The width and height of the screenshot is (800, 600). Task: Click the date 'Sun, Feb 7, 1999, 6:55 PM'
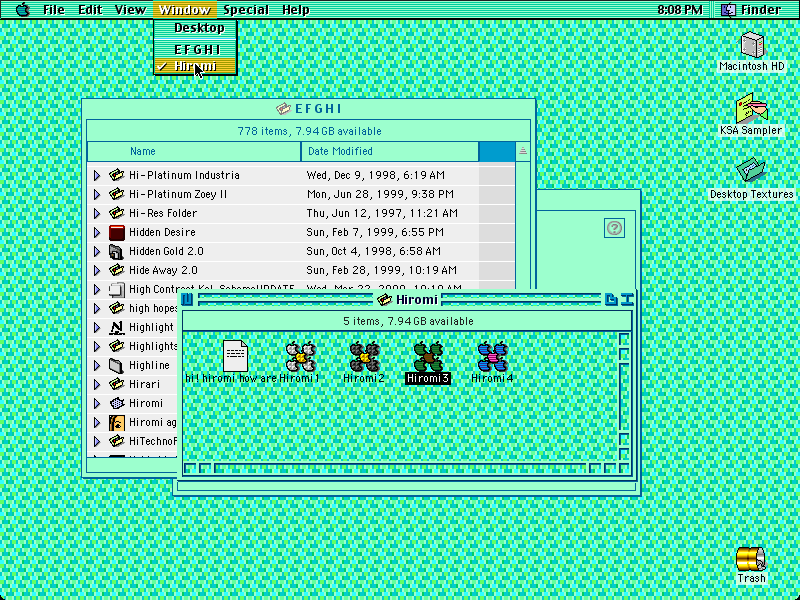(x=375, y=233)
